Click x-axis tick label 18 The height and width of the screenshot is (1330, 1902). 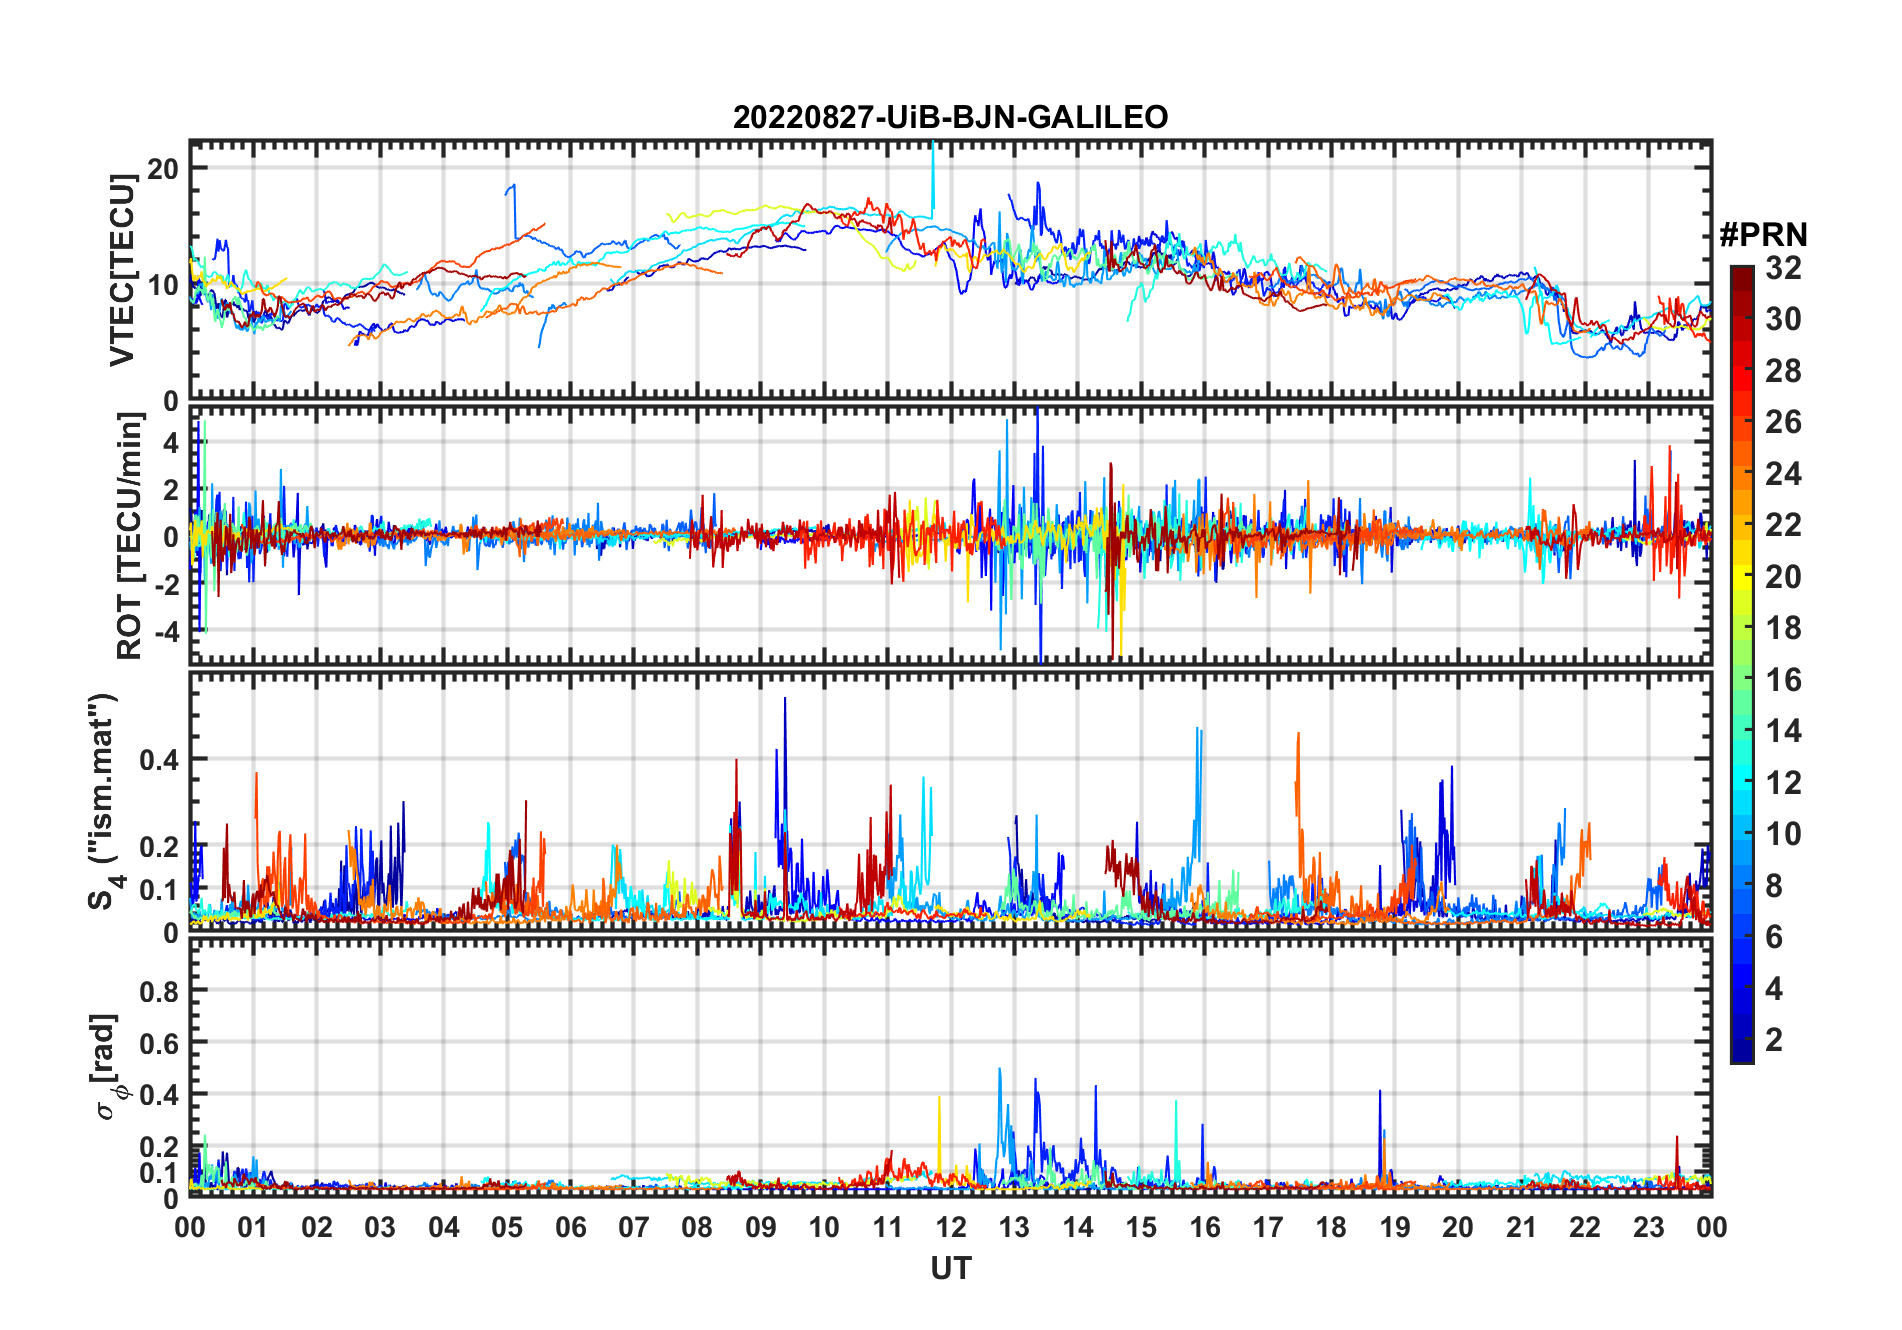click(x=1331, y=1227)
